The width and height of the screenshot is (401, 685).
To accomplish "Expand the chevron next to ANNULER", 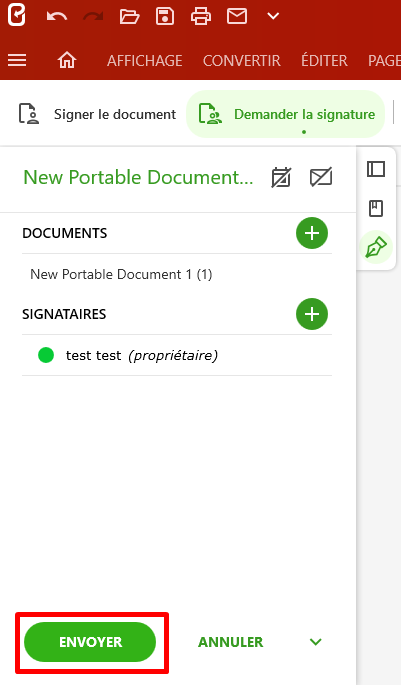I will [315, 642].
